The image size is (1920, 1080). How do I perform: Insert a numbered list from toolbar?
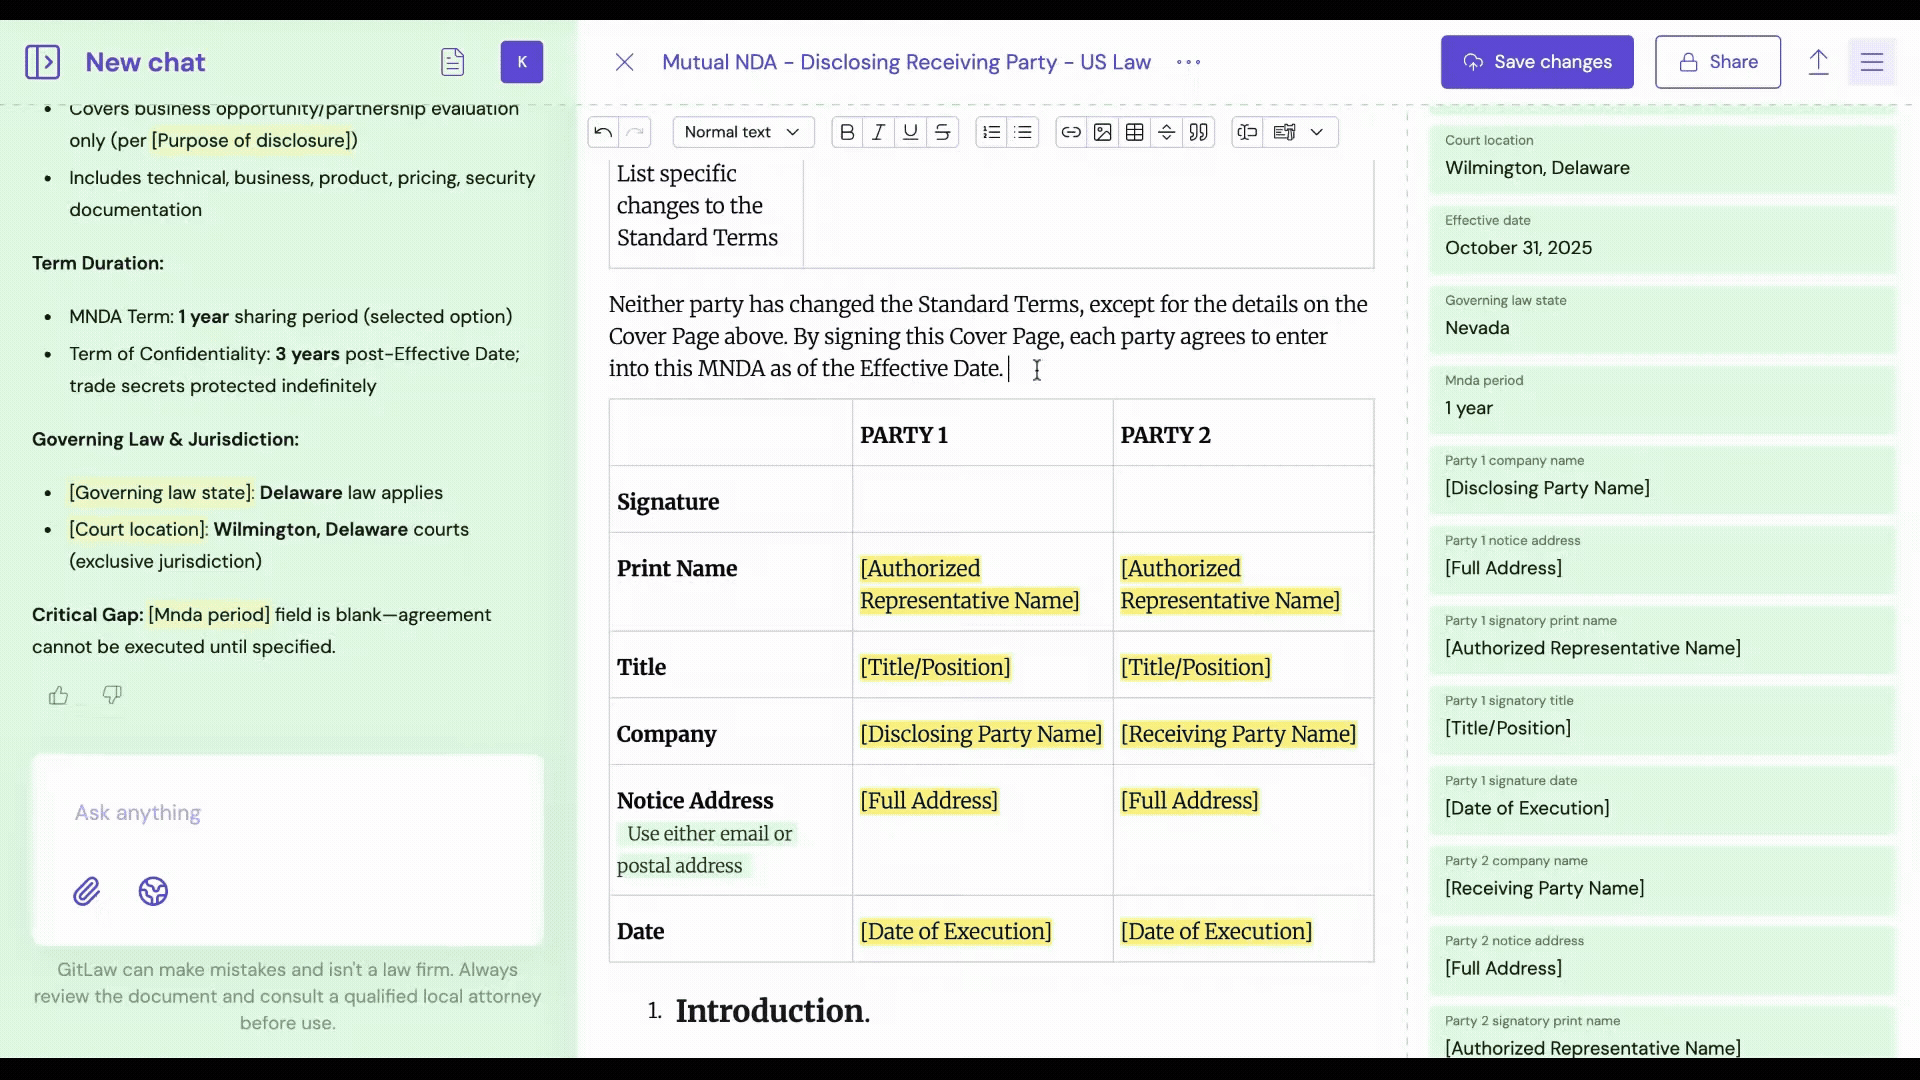991,132
